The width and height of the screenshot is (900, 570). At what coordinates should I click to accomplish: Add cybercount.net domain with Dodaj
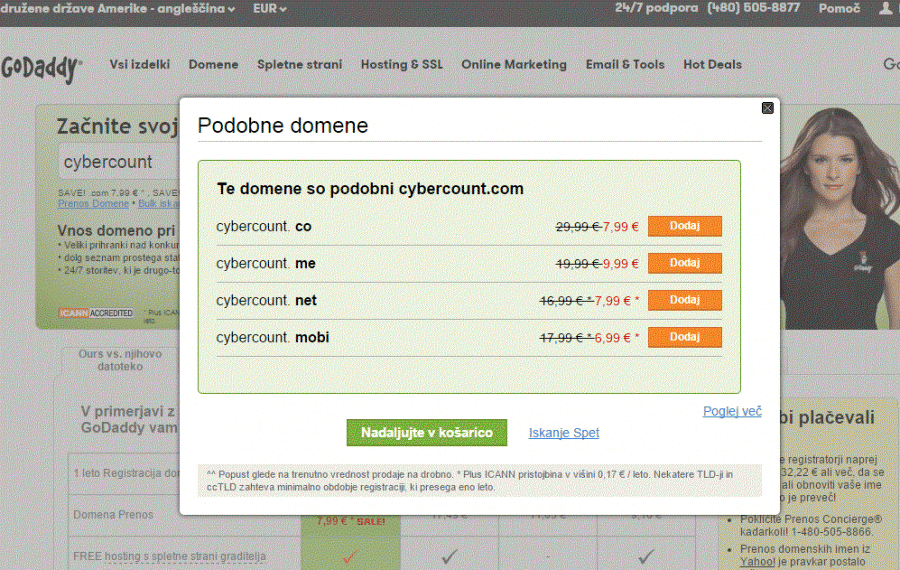[684, 300]
